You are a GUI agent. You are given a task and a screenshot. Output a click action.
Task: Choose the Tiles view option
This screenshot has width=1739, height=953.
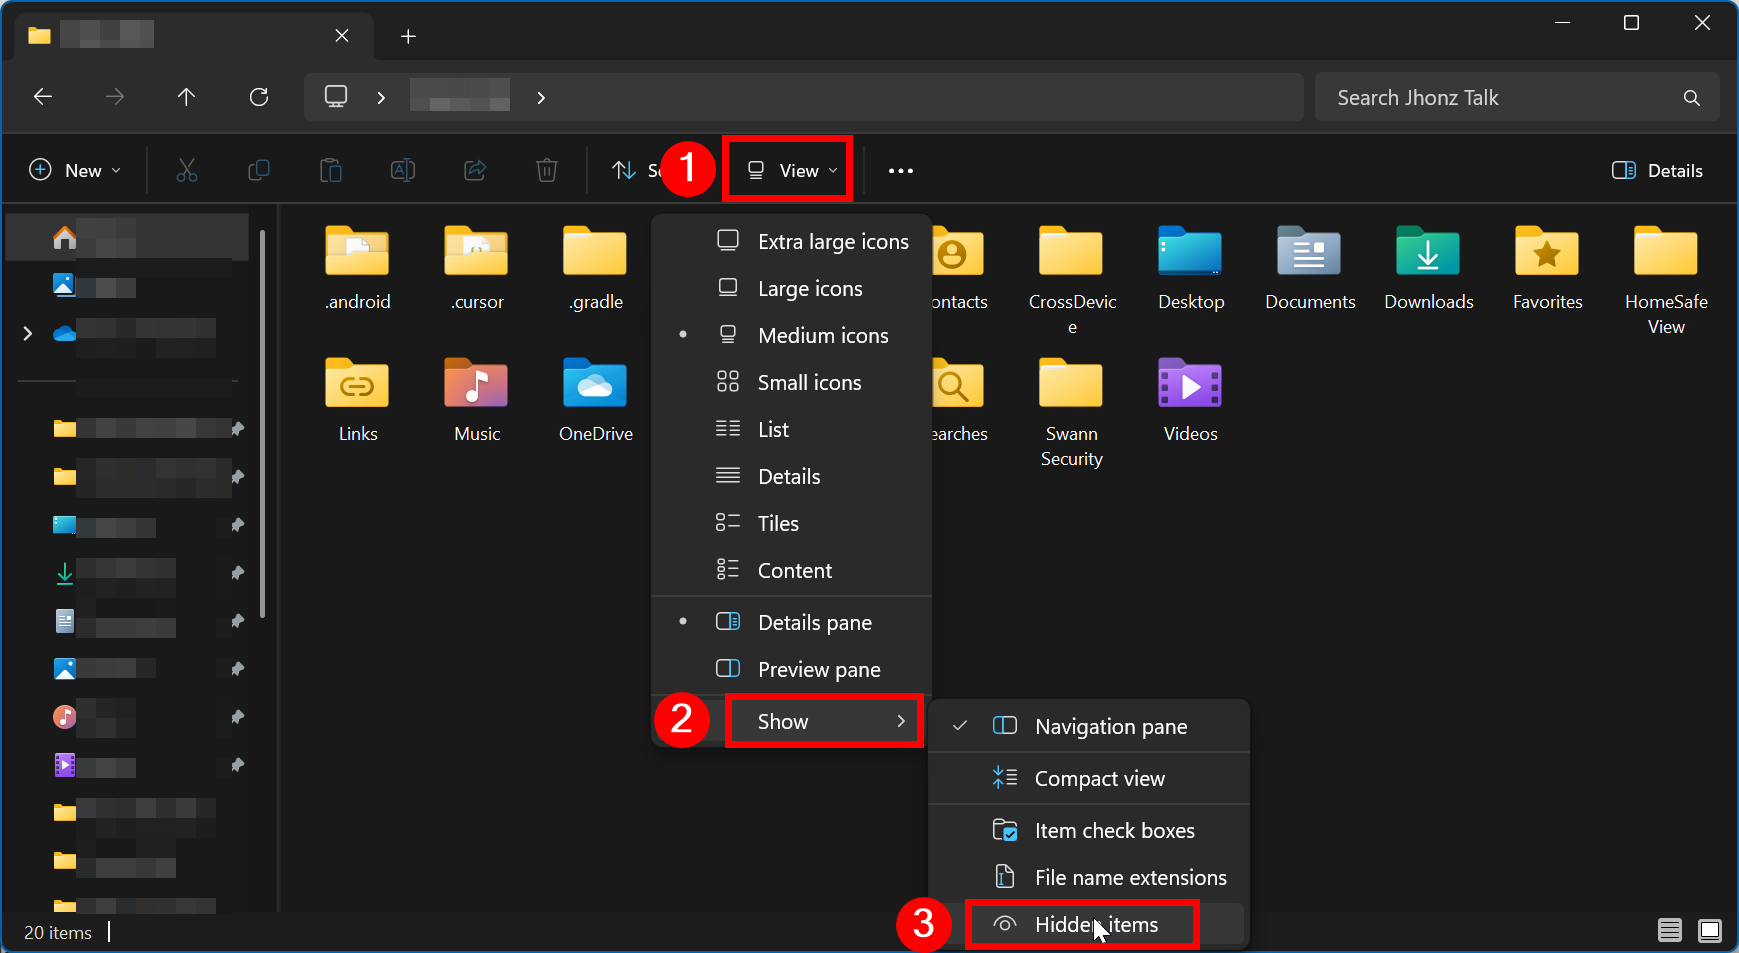778,524
